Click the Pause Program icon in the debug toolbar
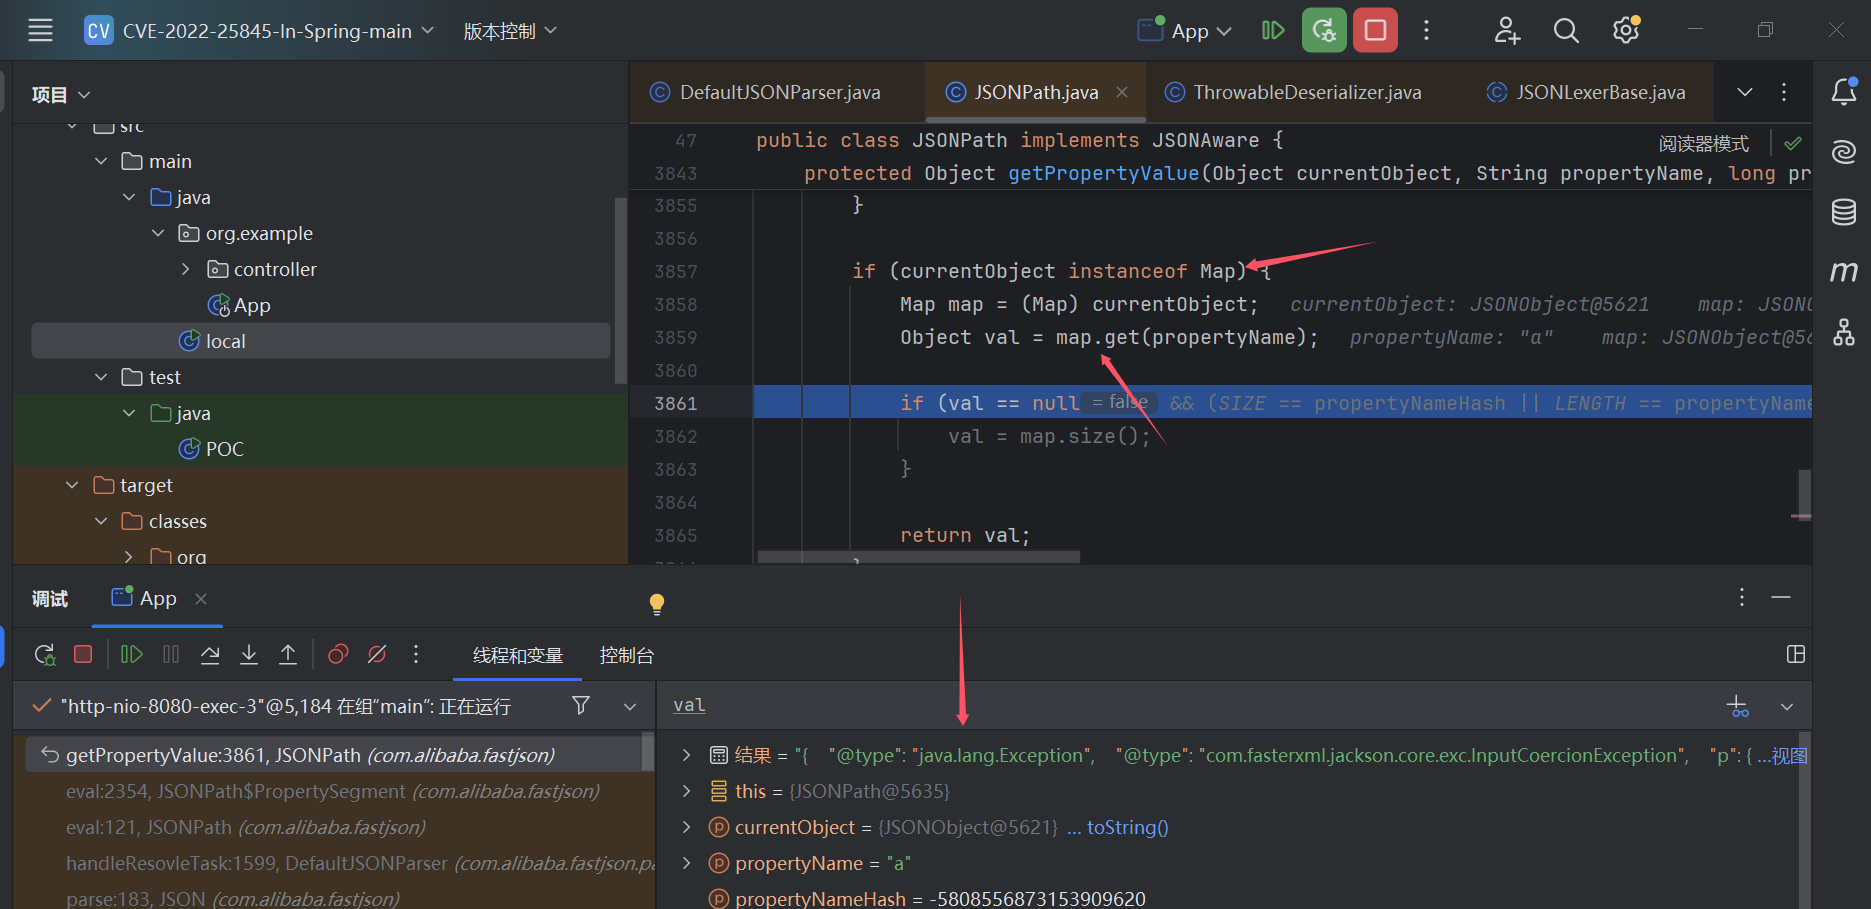Screen dimensions: 1871x909 point(171,654)
